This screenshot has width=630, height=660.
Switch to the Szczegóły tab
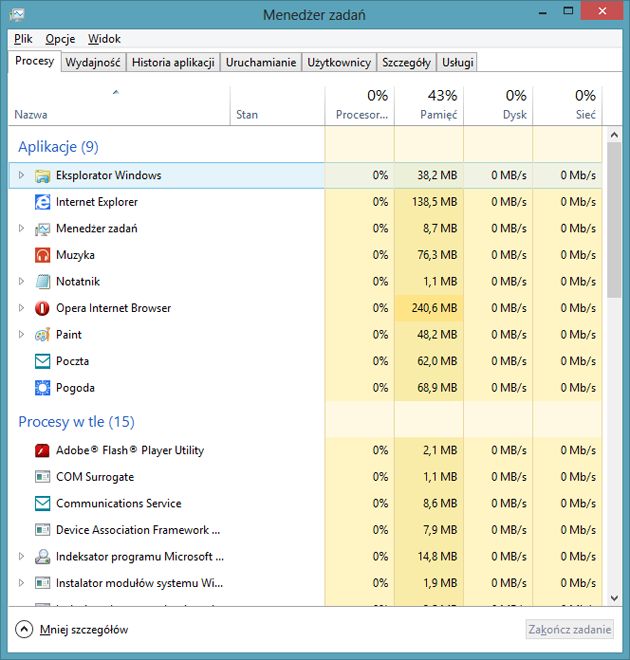tap(406, 63)
